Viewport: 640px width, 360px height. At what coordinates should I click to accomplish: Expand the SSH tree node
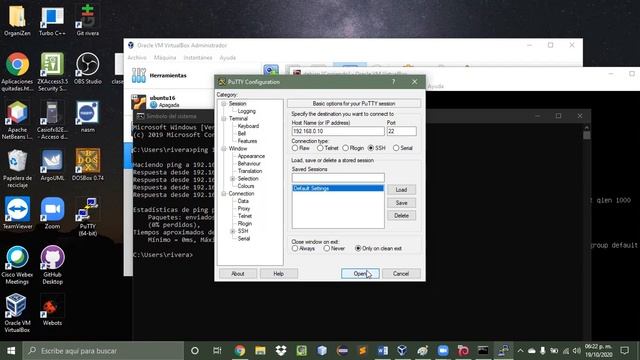tap(233, 231)
